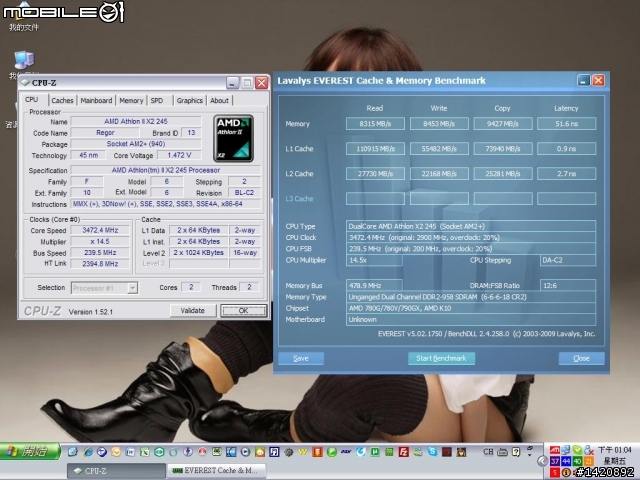
Task: Click OK in the CPU-Z window
Action: tap(244, 311)
